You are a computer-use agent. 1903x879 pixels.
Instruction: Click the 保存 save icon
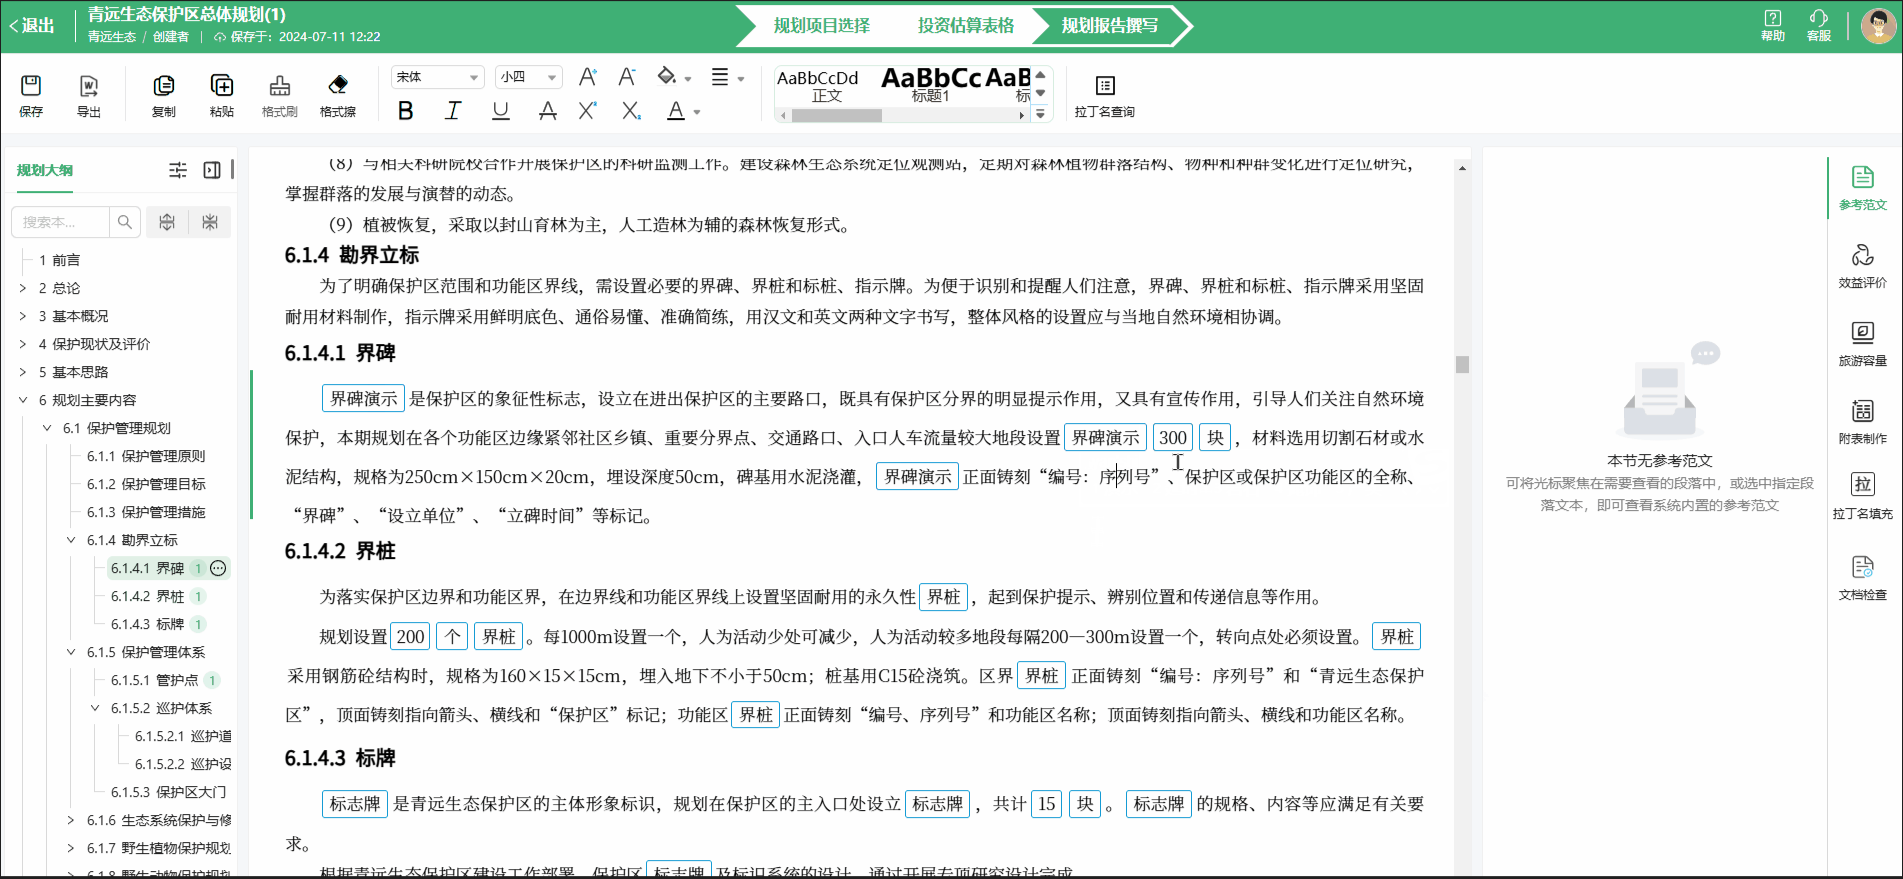click(x=31, y=86)
